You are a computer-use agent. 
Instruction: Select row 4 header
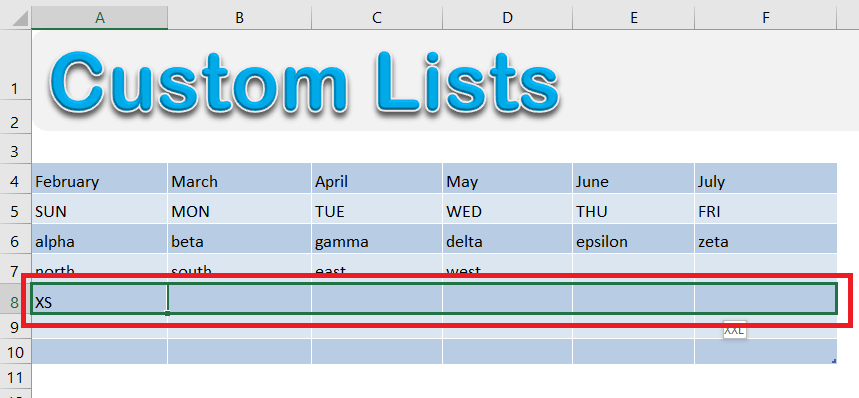[x=15, y=181]
